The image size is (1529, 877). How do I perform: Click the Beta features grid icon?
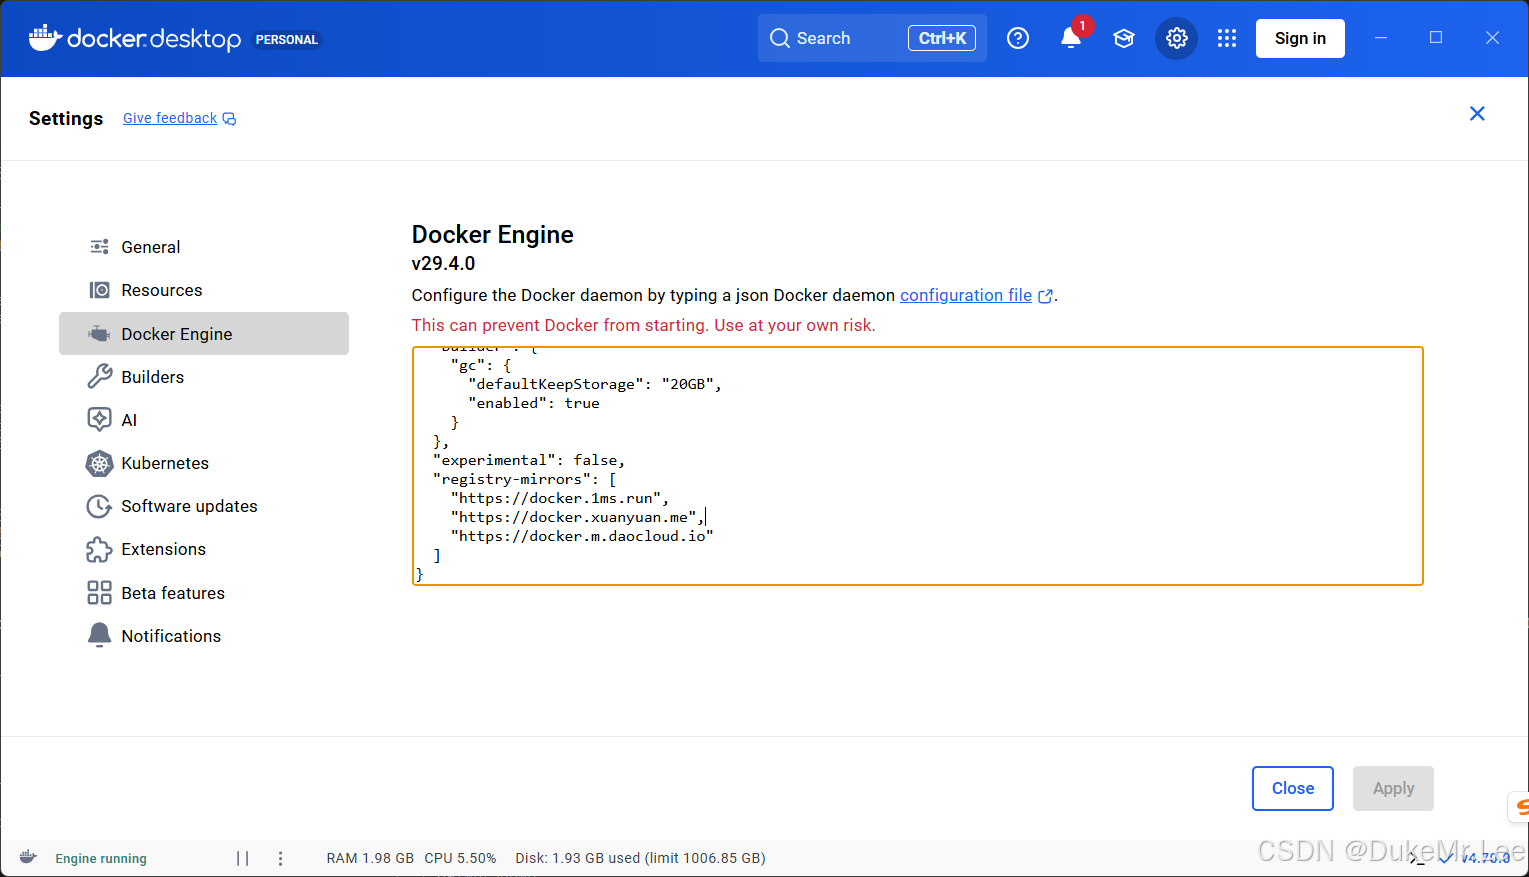(x=100, y=593)
